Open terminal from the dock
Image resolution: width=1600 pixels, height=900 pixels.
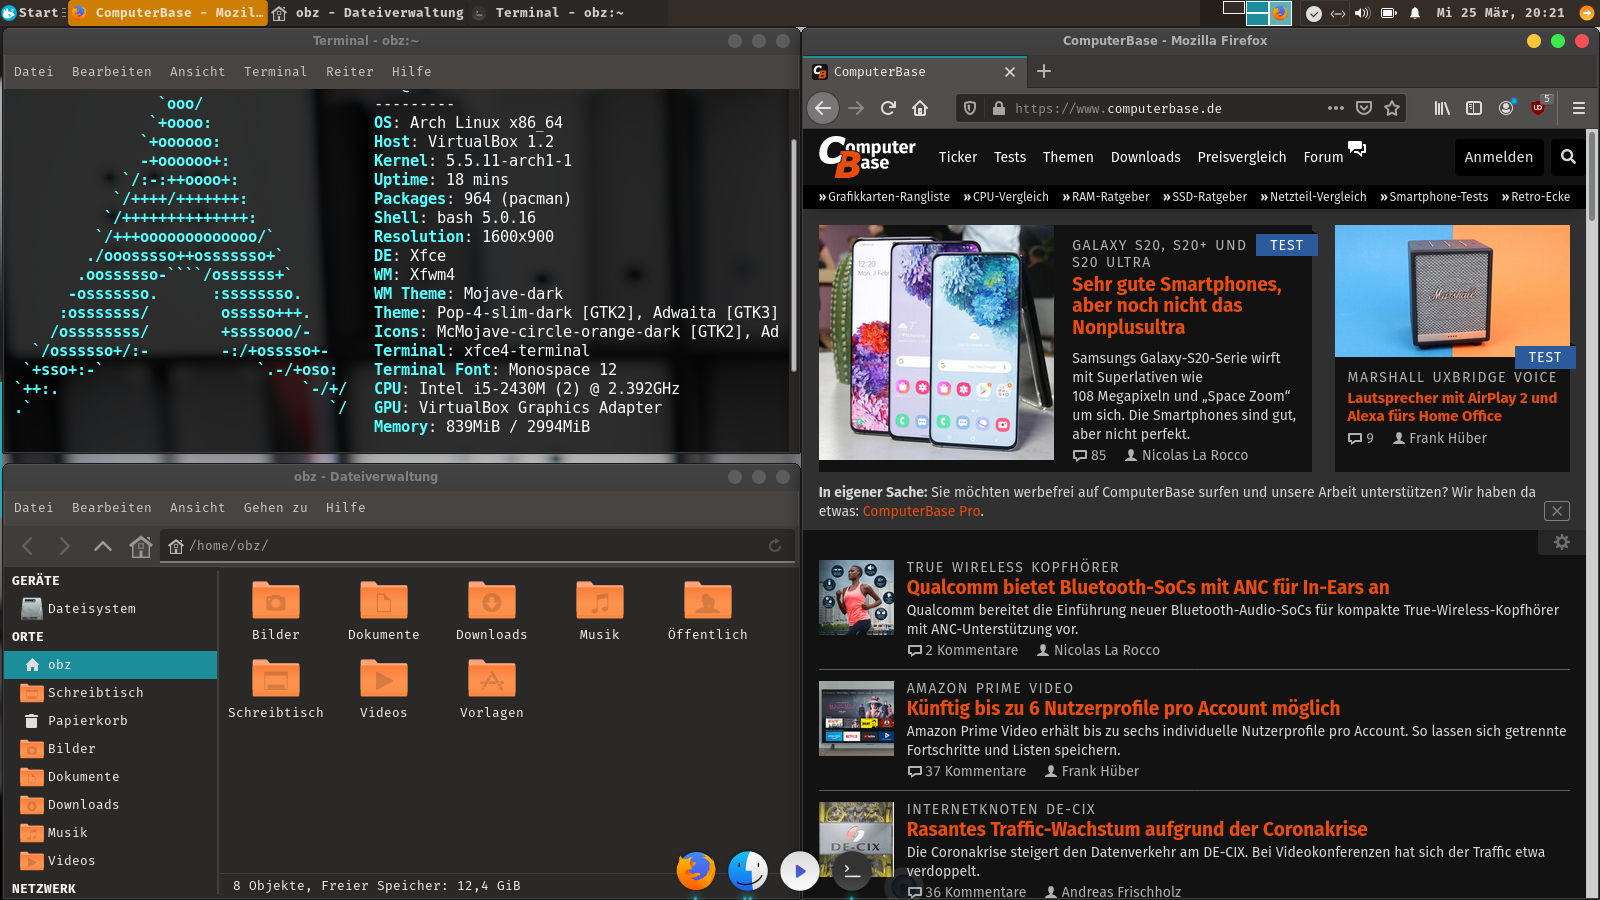(852, 871)
